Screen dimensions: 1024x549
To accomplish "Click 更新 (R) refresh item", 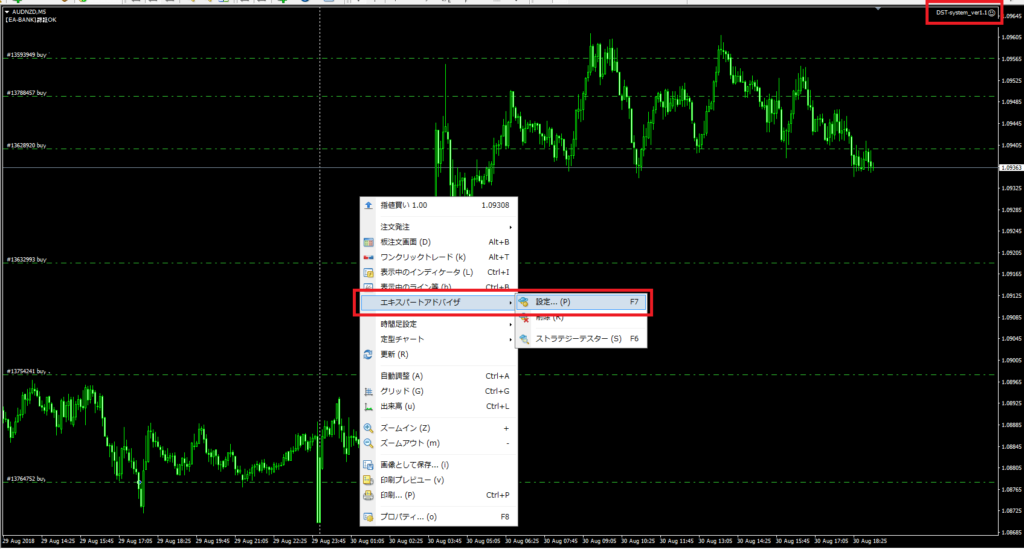I will [438, 354].
